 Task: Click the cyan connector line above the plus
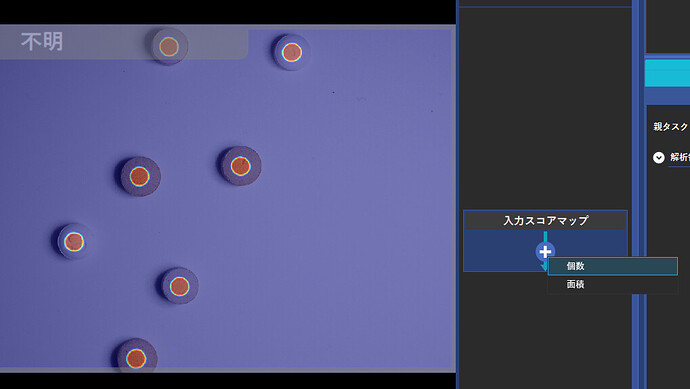(545, 237)
